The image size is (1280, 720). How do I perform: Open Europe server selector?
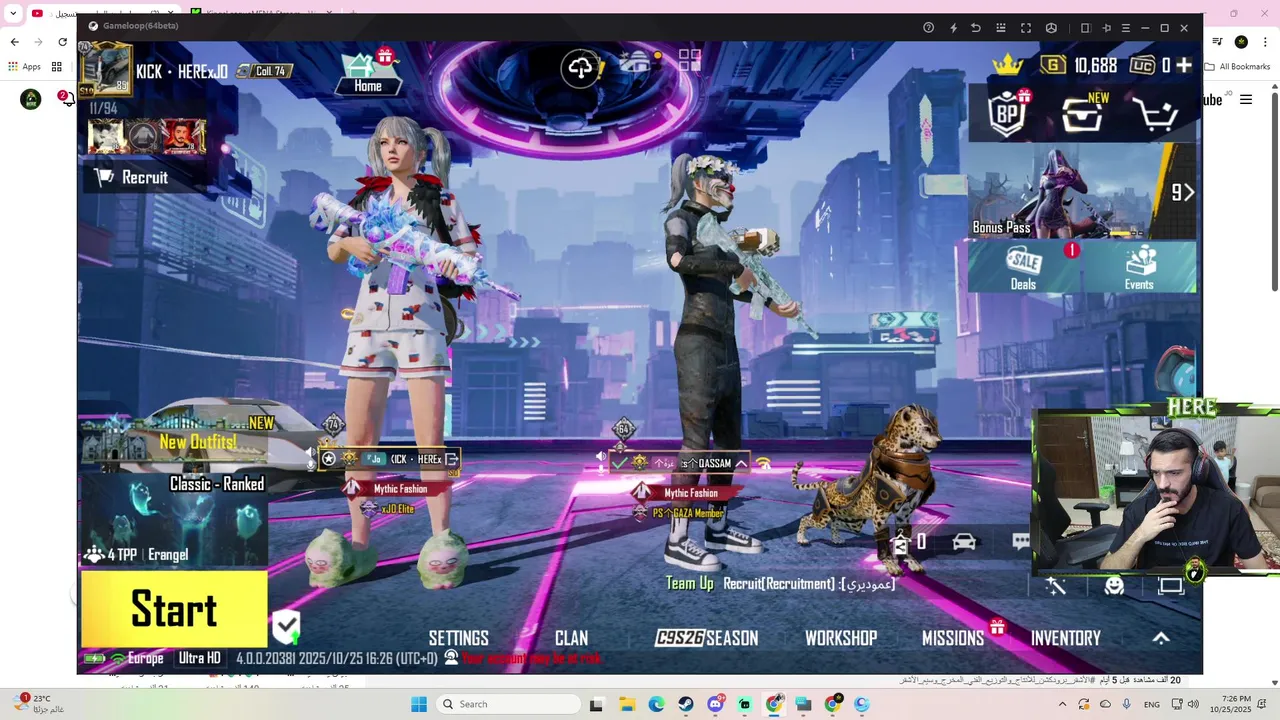coord(137,658)
